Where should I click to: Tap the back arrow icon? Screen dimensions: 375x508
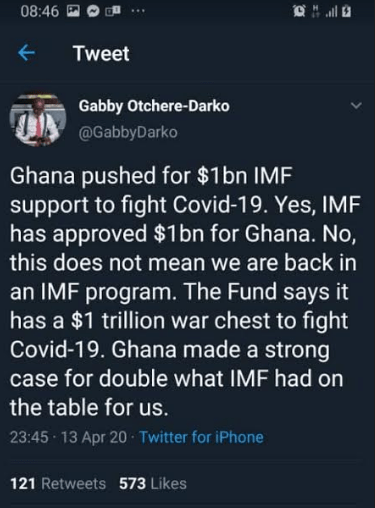(x=27, y=53)
